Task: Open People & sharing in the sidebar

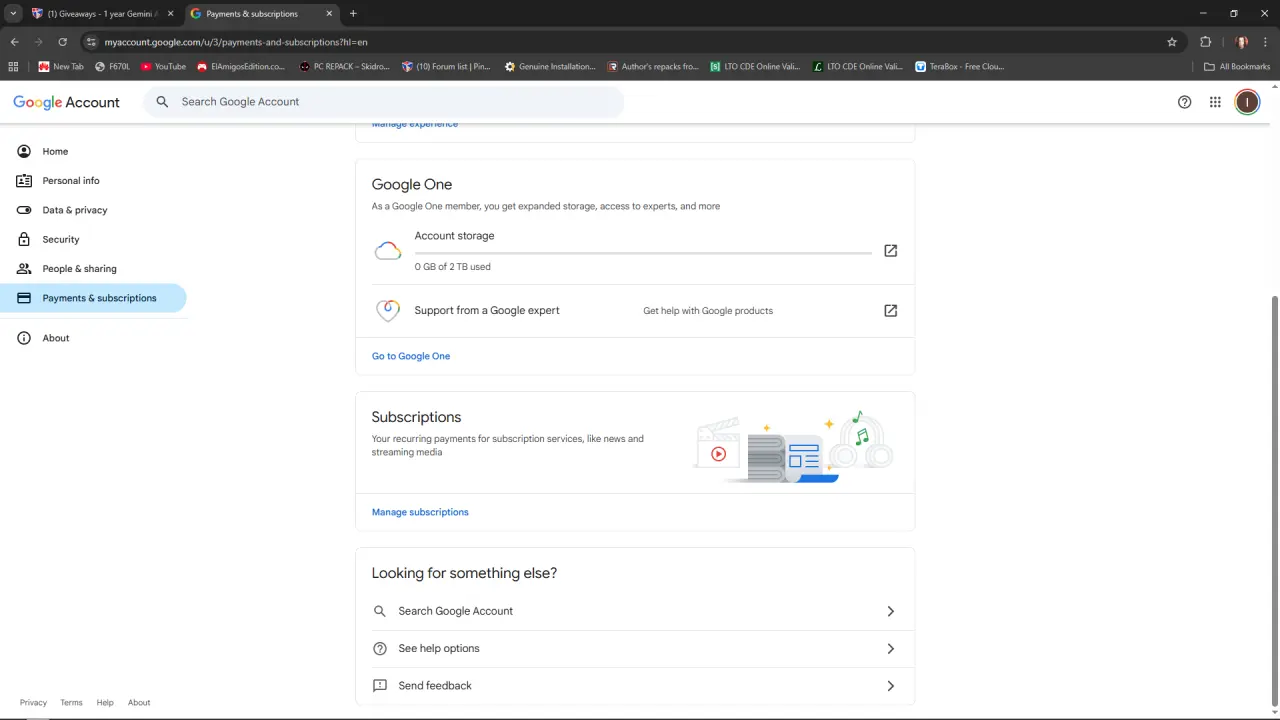Action: (x=93, y=269)
